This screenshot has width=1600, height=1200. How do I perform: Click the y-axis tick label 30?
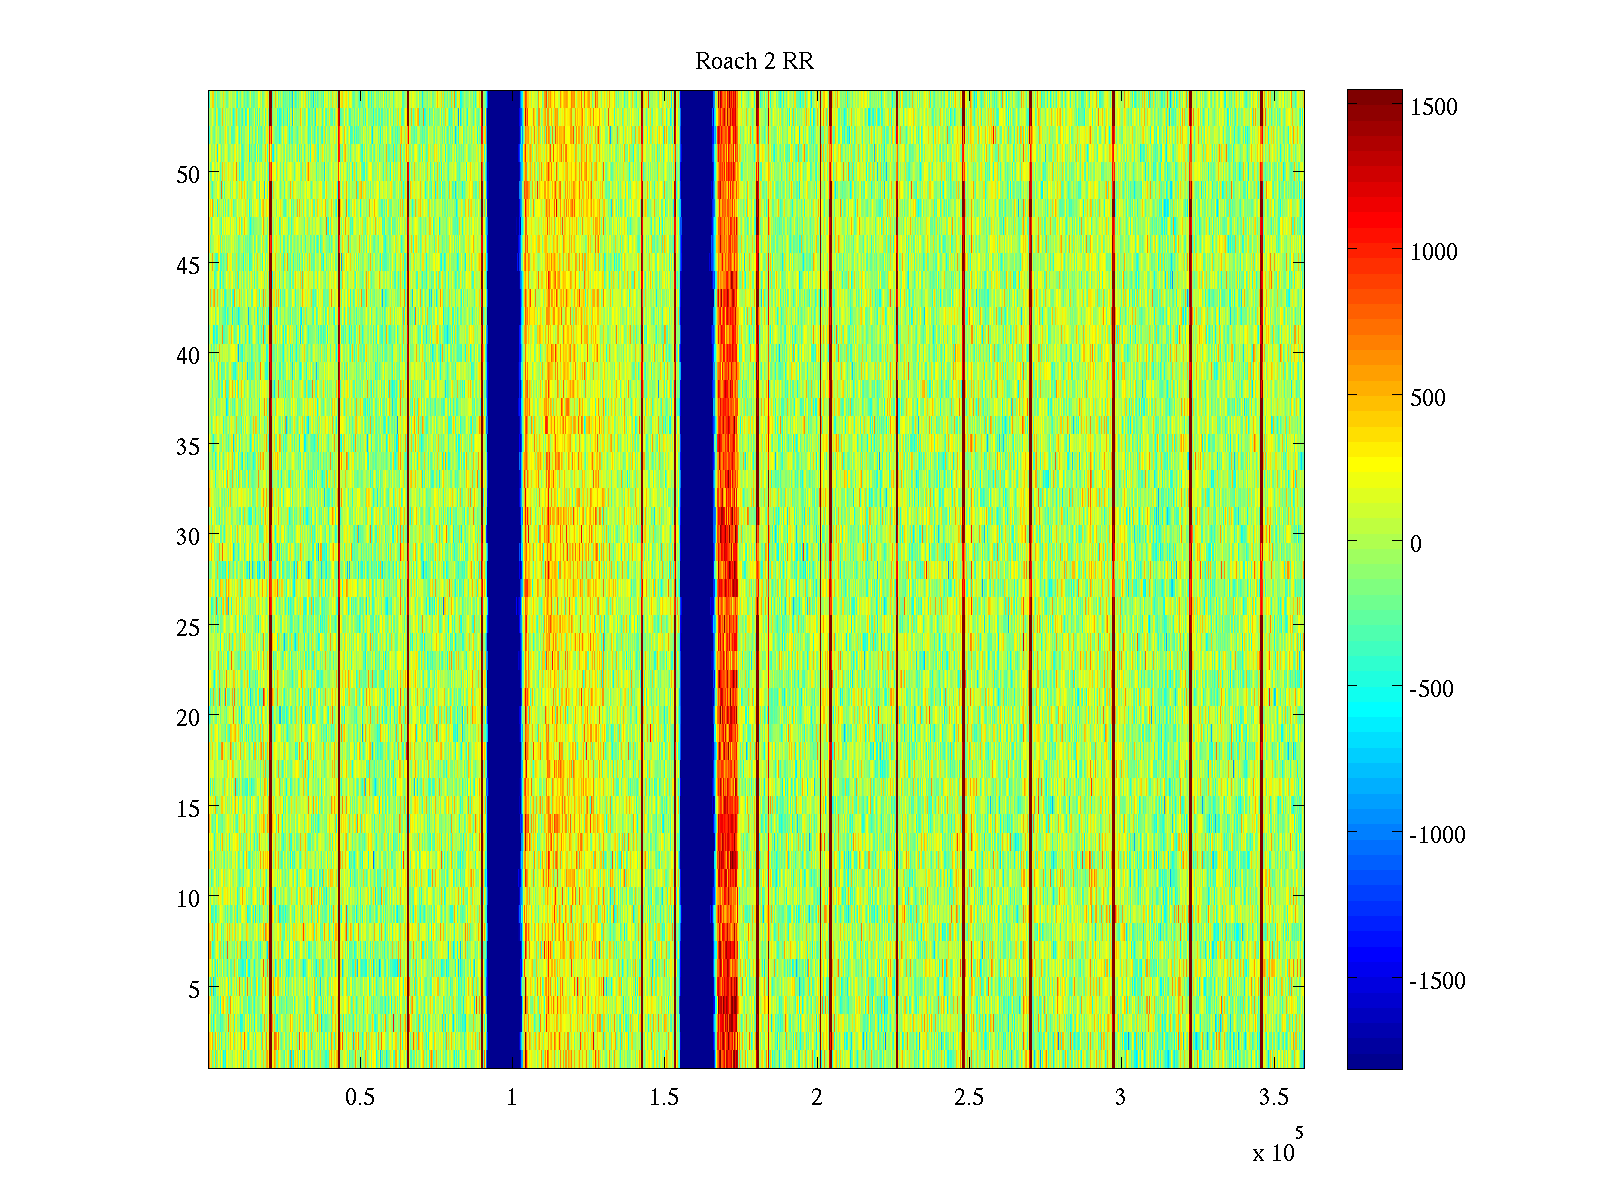click(188, 536)
